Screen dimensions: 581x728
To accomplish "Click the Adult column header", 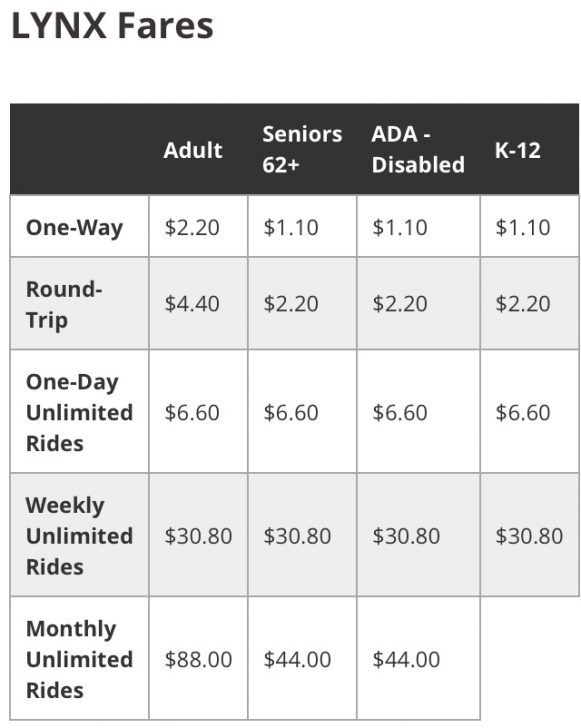I will pos(193,150).
